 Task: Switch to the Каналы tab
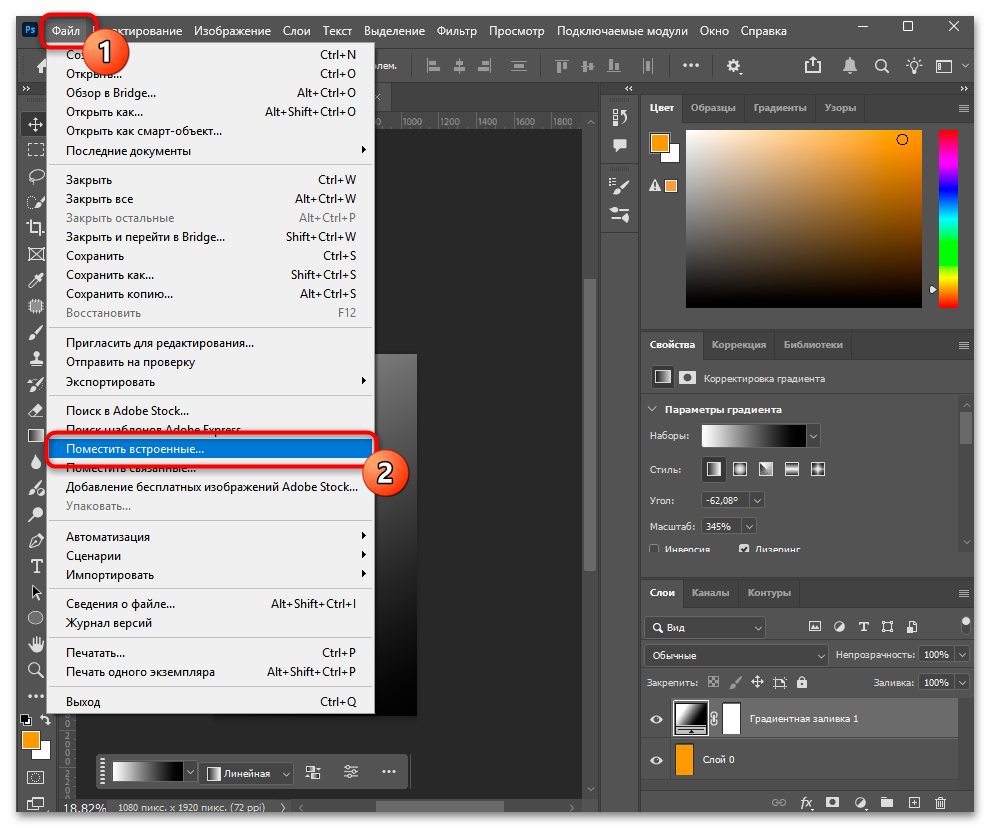click(x=710, y=592)
